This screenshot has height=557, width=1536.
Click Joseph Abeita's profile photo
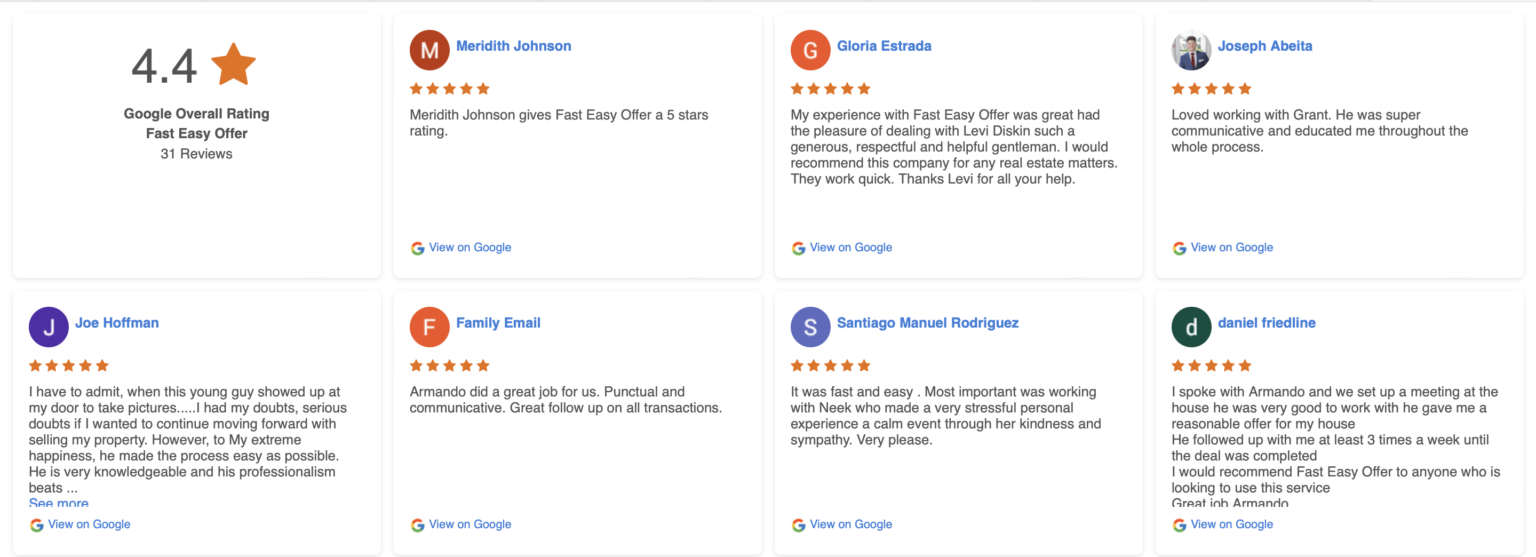[1191, 50]
